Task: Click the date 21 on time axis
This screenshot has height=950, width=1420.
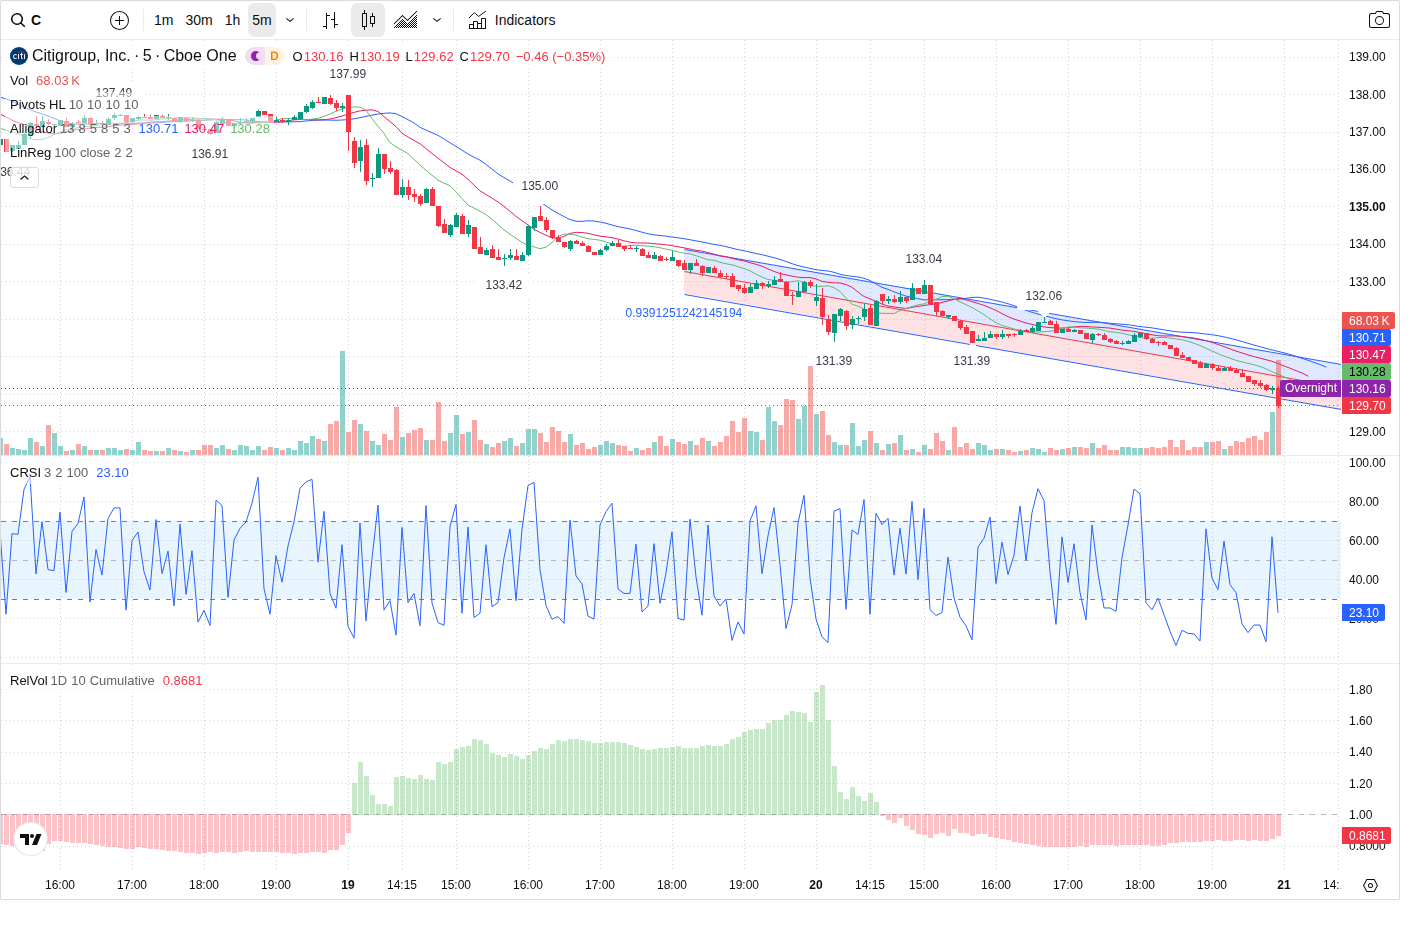Action: [1284, 885]
